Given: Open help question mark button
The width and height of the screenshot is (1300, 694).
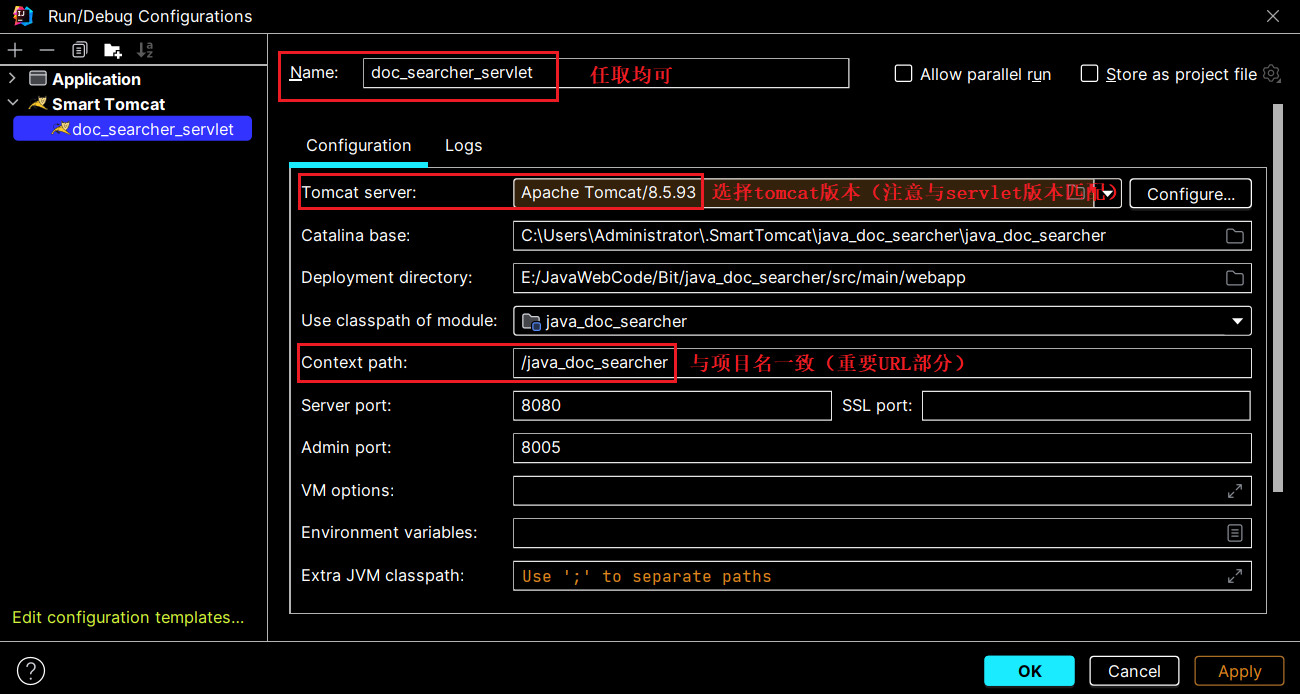Looking at the screenshot, I should click(x=31, y=671).
